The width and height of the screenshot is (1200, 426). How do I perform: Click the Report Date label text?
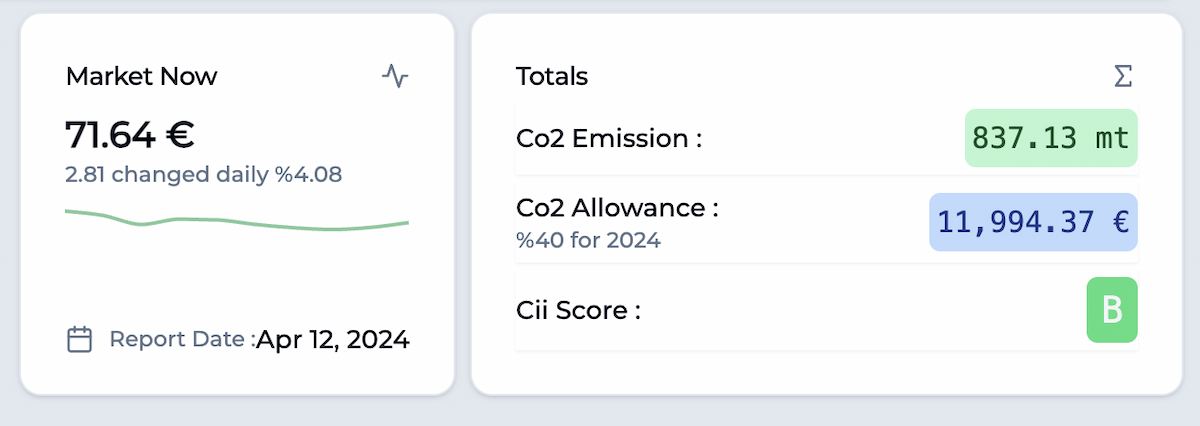click(183, 340)
